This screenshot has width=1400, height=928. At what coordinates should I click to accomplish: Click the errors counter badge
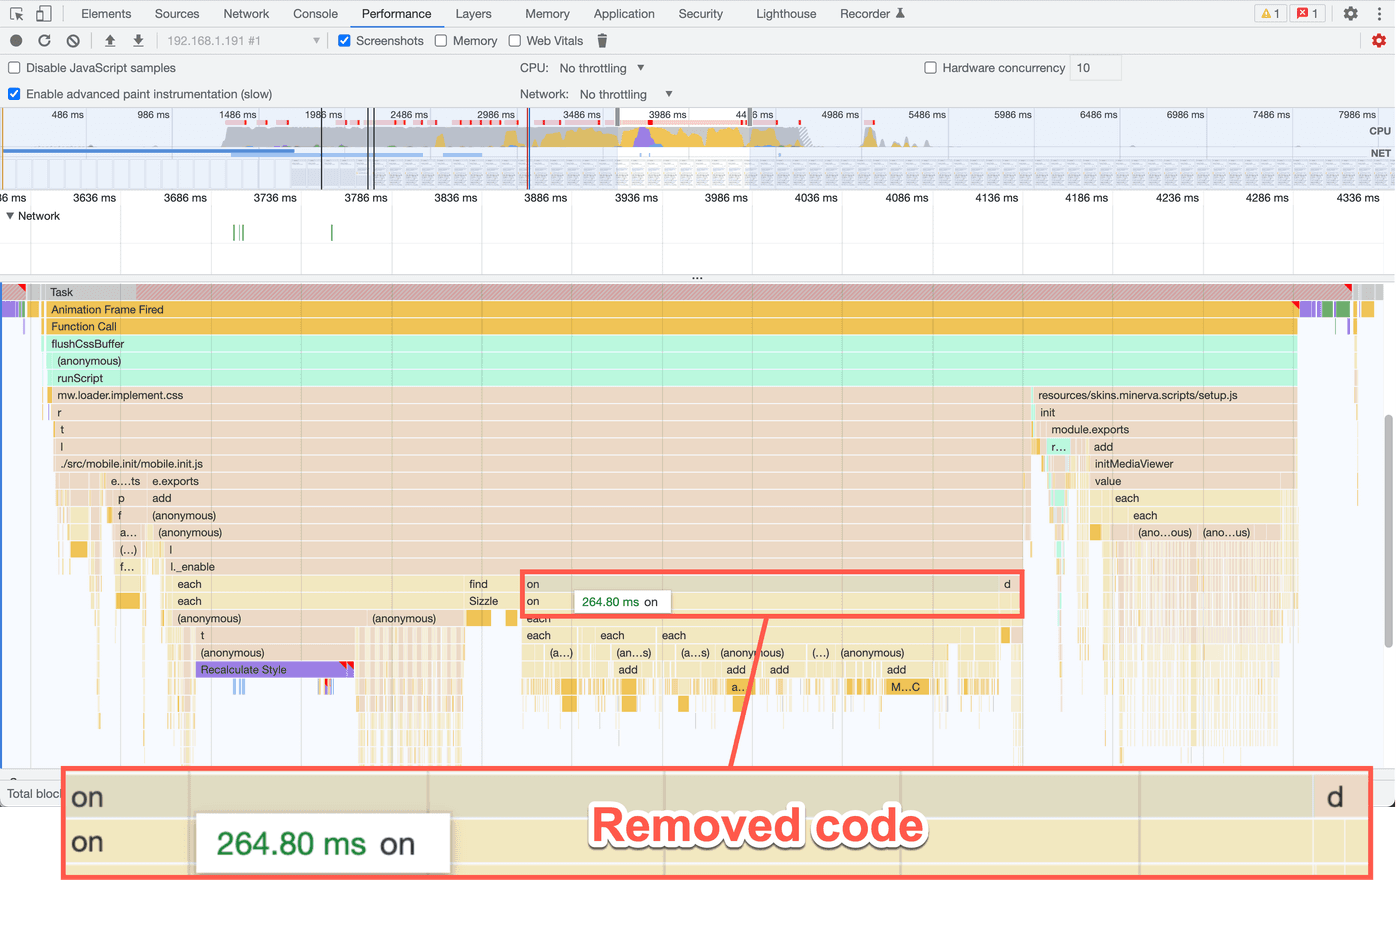tap(1307, 14)
